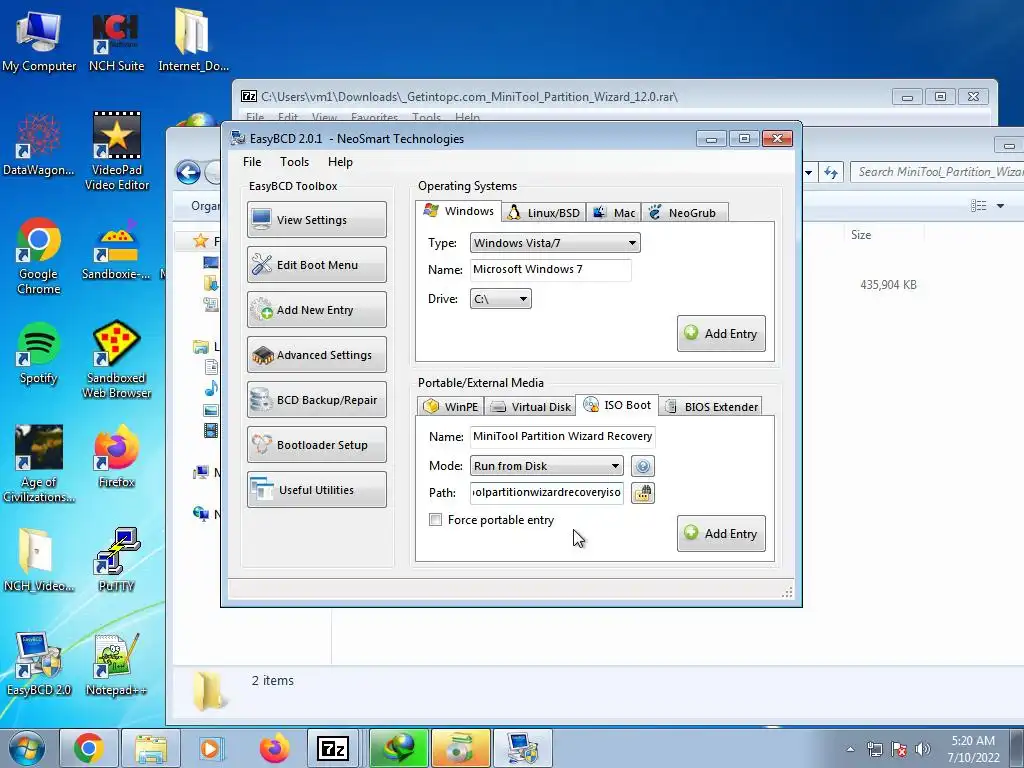1024x768 pixels.
Task: Switch to the Mac operating system tab
Action: [x=613, y=213]
